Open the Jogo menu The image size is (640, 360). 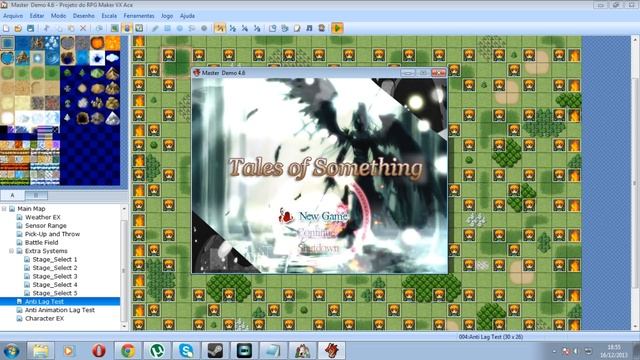tap(167, 16)
